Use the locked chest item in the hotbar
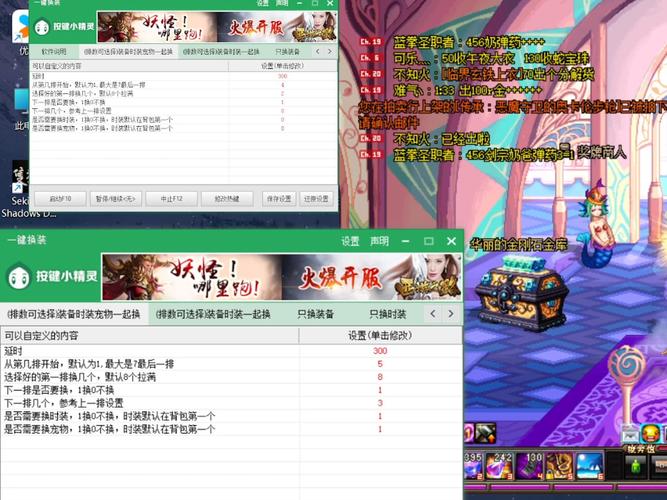667x500 pixels. click(560, 466)
